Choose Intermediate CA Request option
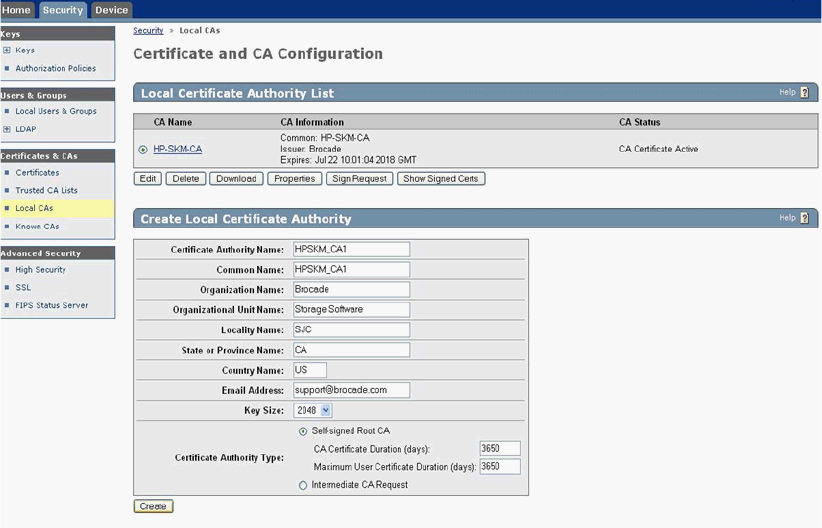The image size is (822, 528). click(x=303, y=485)
